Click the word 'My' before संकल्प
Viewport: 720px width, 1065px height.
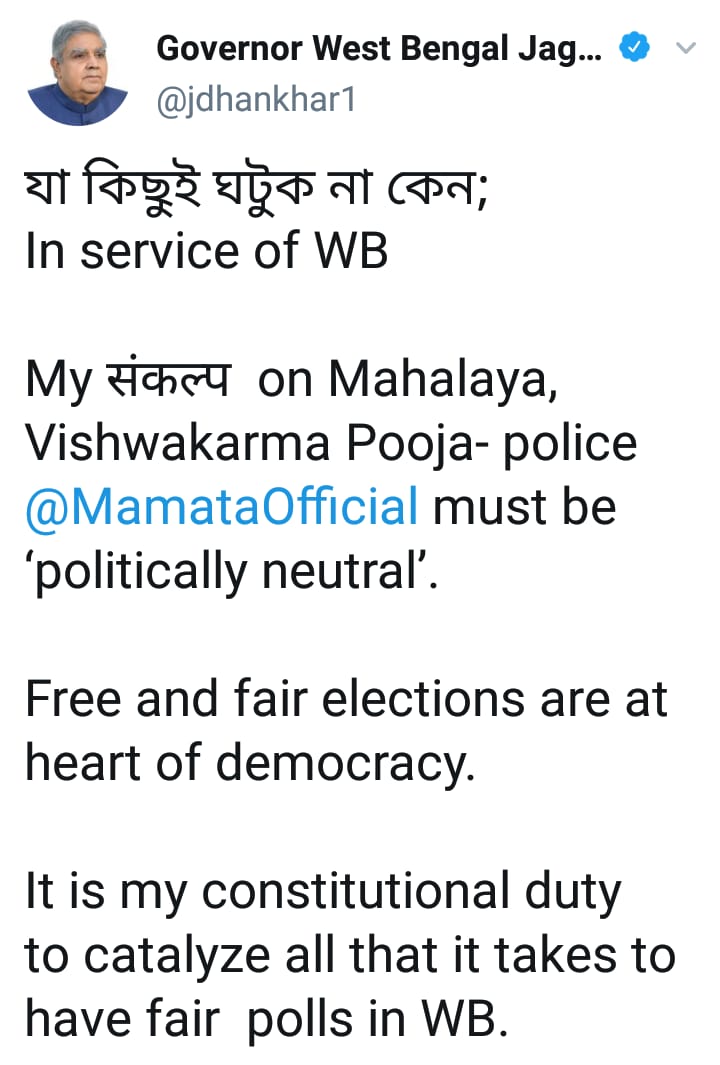(x=58, y=379)
